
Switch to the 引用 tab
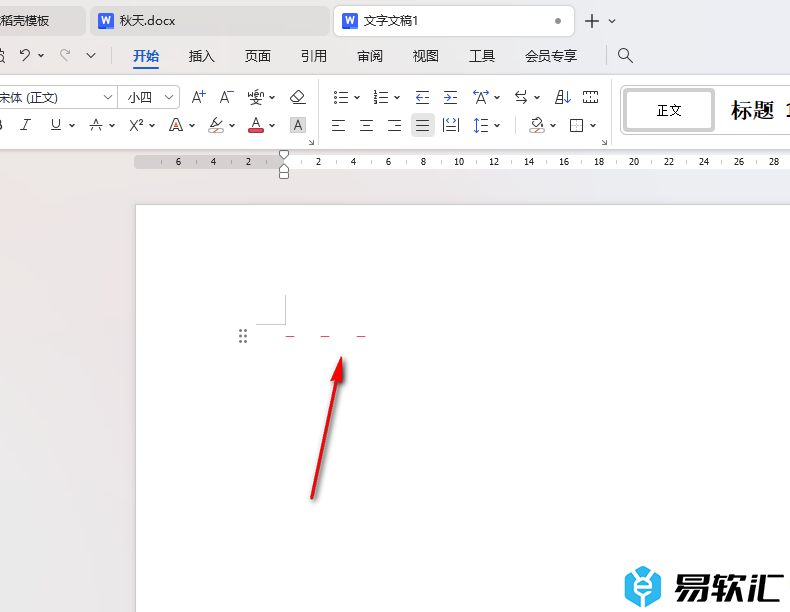click(x=314, y=56)
